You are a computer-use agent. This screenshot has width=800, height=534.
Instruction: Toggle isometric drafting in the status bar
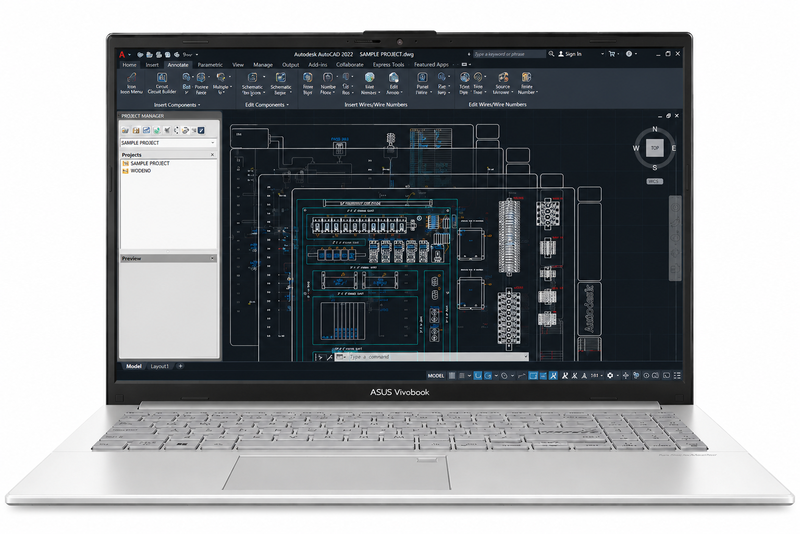click(504, 375)
